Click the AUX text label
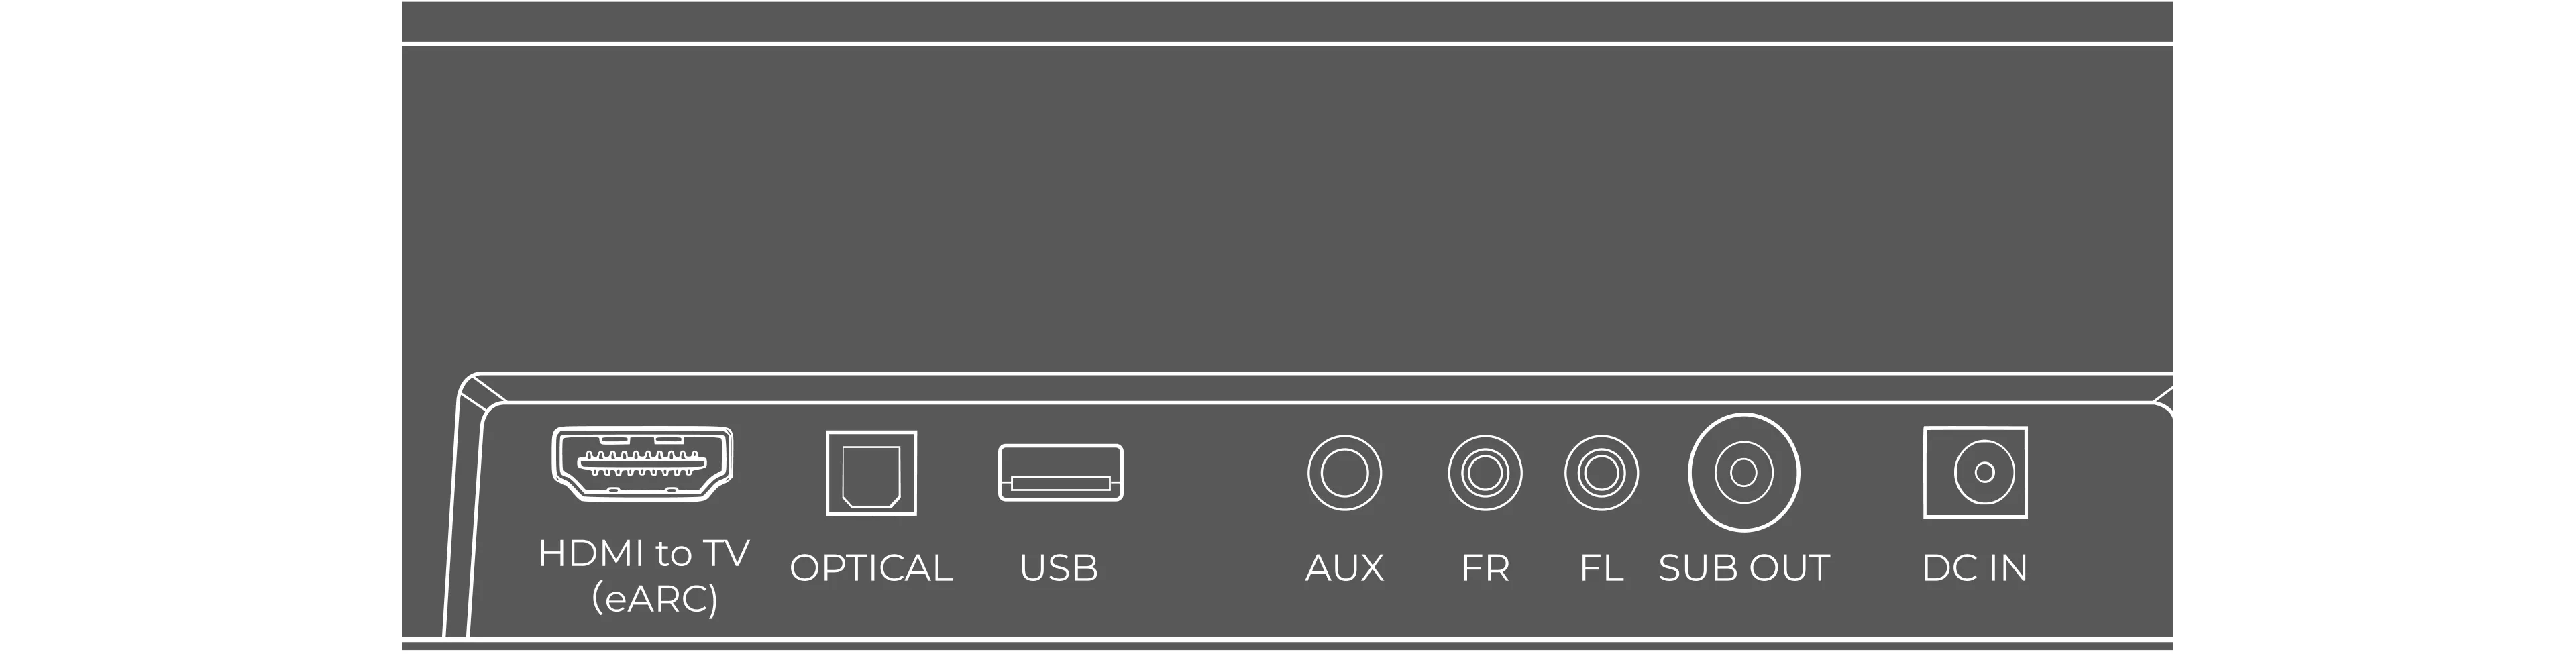Screen dimensions: 2576x654 [1344, 568]
